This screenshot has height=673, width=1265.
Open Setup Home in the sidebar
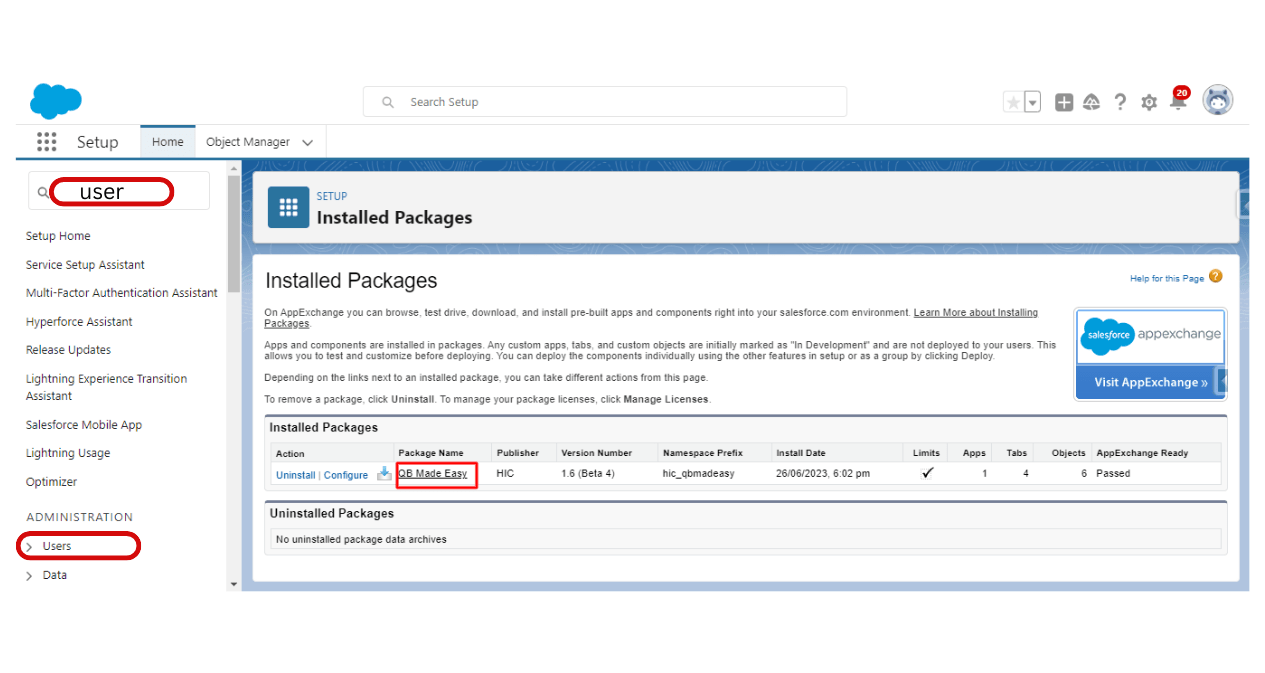click(x=58, y=236)
